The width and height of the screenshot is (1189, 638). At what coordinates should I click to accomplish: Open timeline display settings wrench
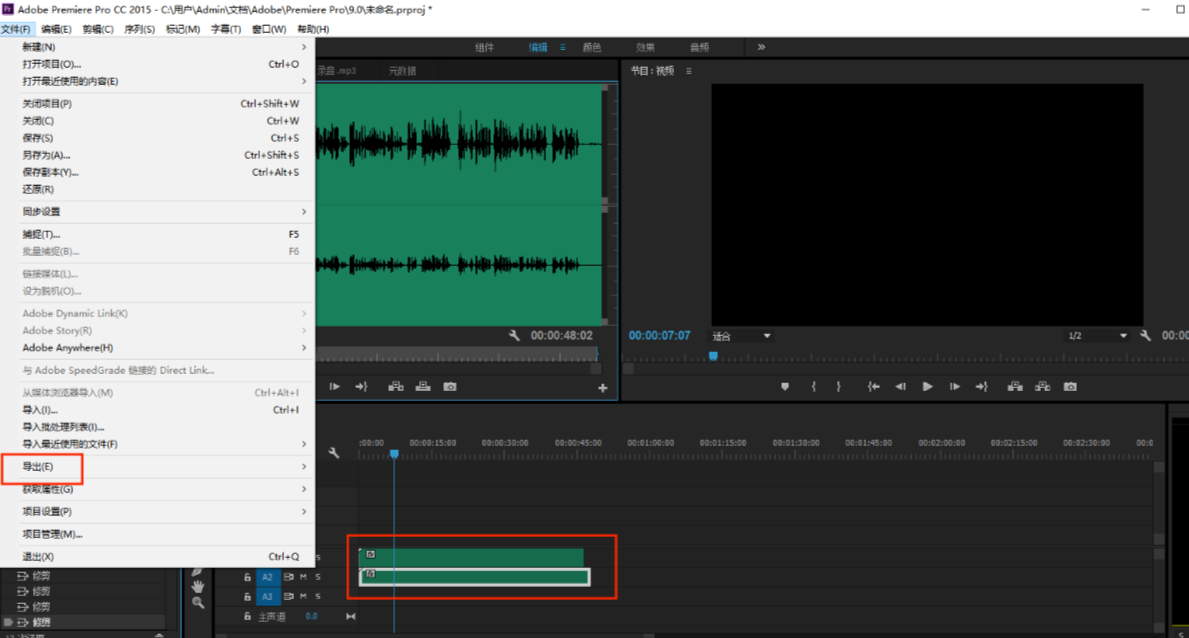point(334,453)
